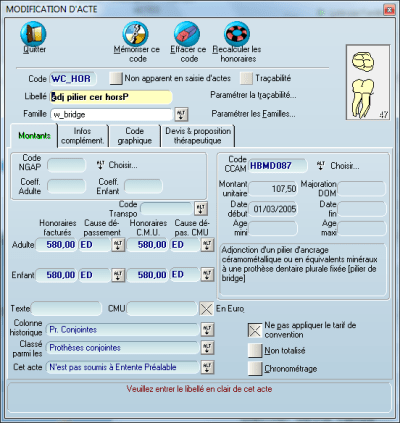Toggle the Non apparent en saisie d'actes checkbox
Image resolution: width=400 pixels, height=423 pixels.
tap(116, 78)
